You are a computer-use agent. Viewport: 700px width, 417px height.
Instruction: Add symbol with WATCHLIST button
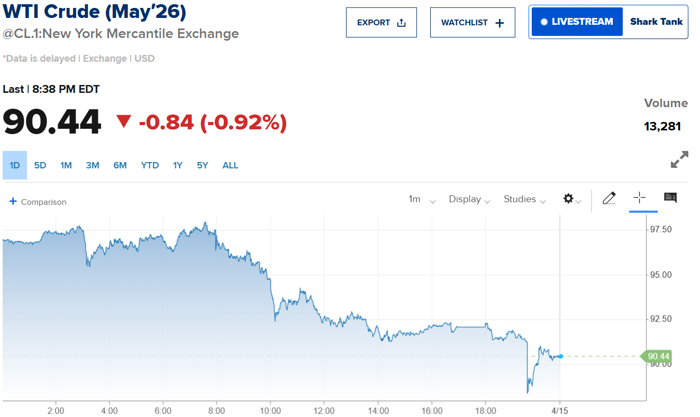[x=473, y=22]
